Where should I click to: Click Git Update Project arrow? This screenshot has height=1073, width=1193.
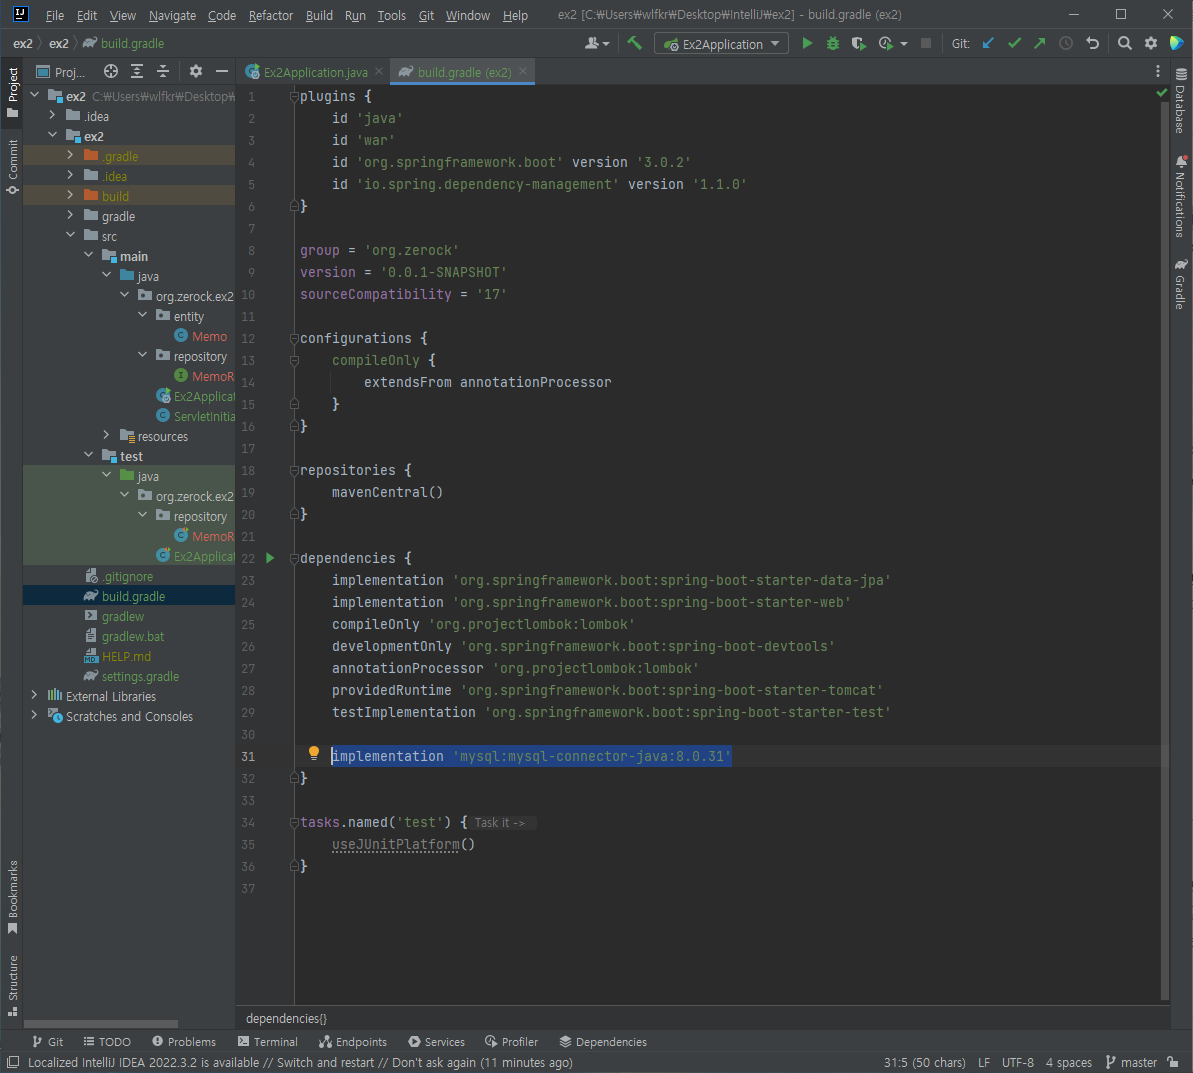pos(988,43)
